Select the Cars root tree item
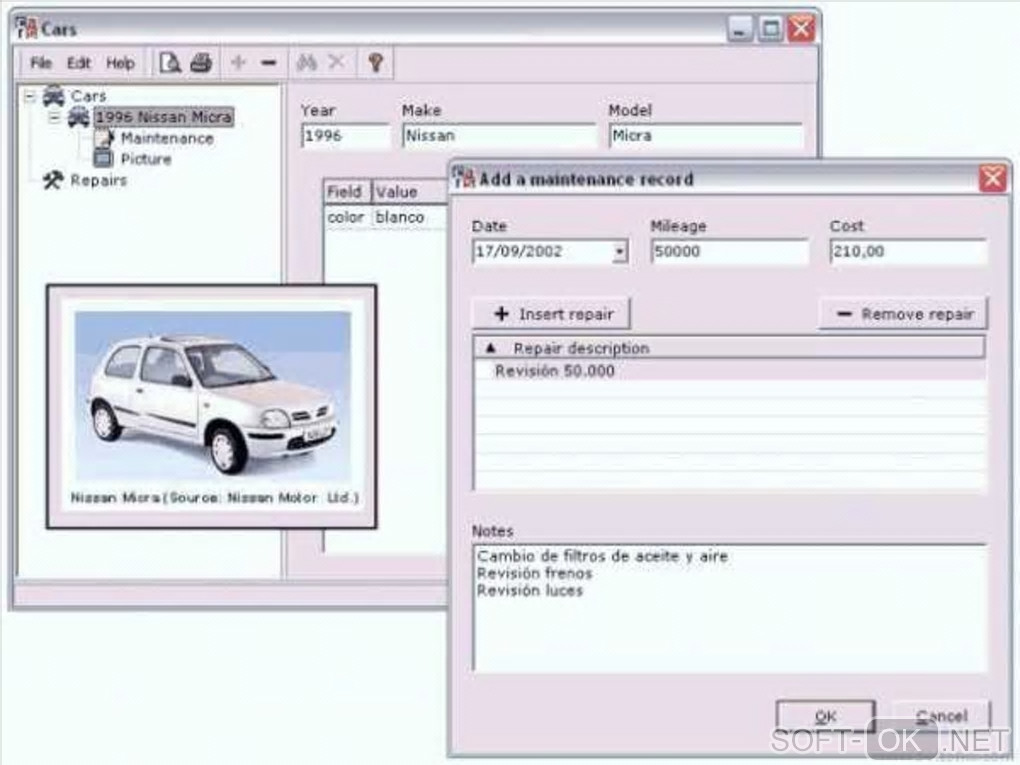The image size is (1020, 765). point(88,96)
